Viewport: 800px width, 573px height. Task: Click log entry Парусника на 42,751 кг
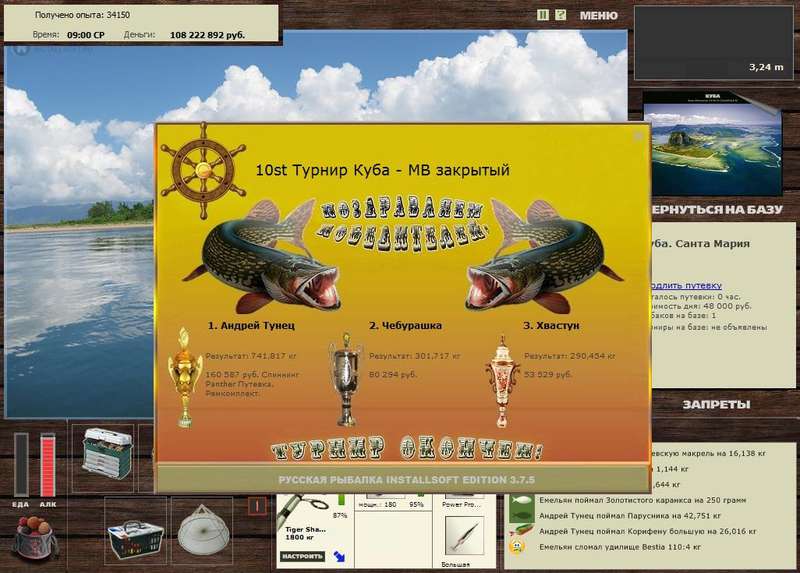[x=630, y=516]
